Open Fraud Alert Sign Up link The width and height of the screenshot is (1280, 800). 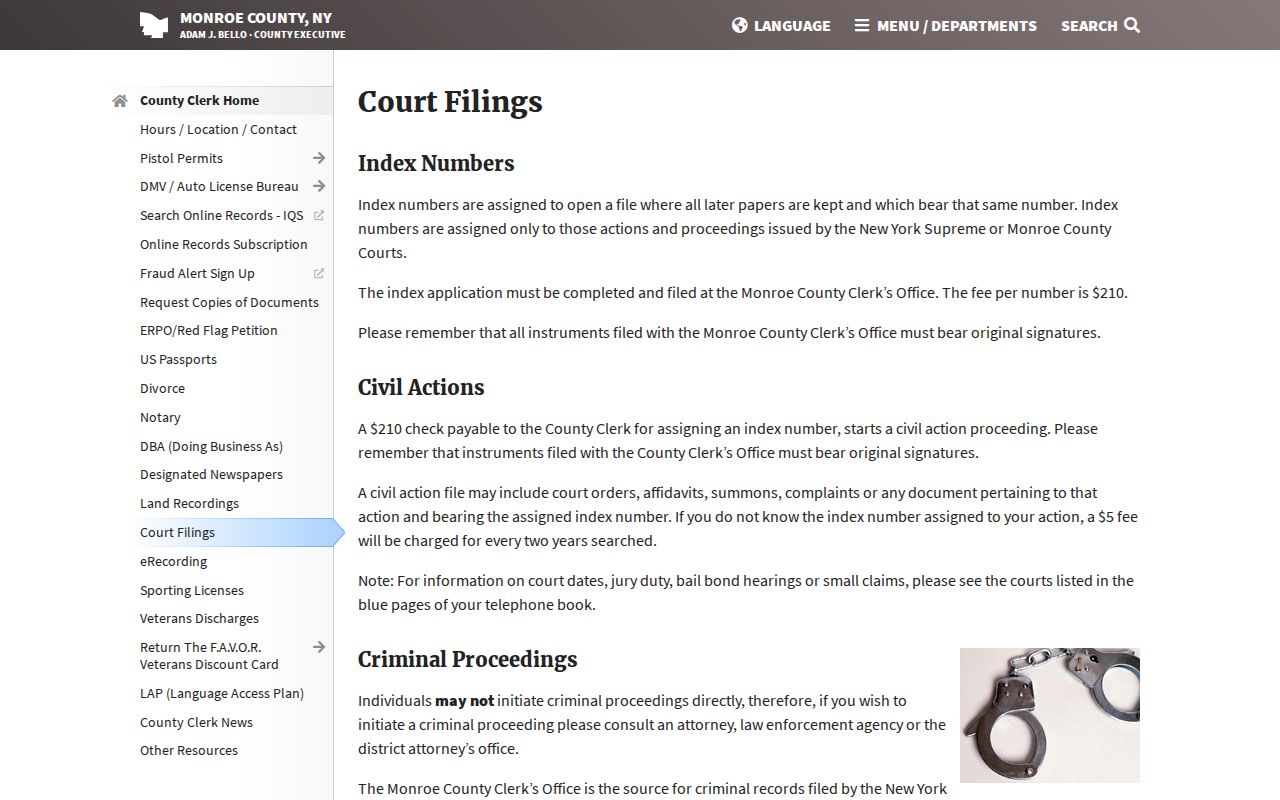coord(197,274)
